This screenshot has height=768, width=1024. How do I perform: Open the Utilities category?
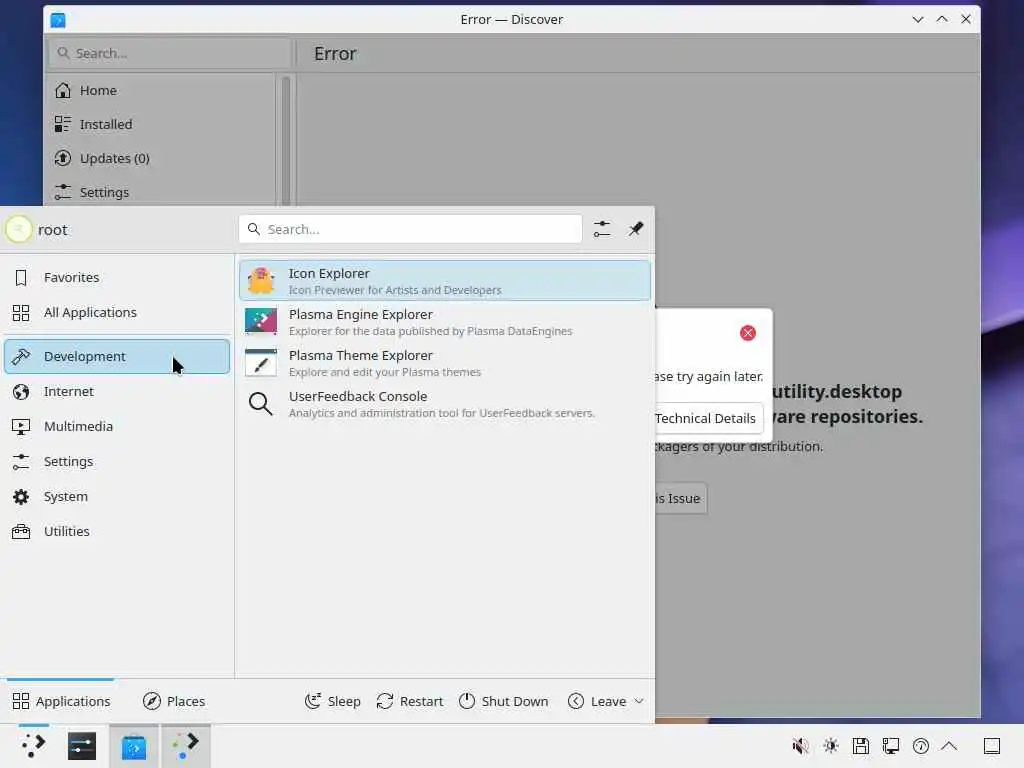(x=117, y=532)
